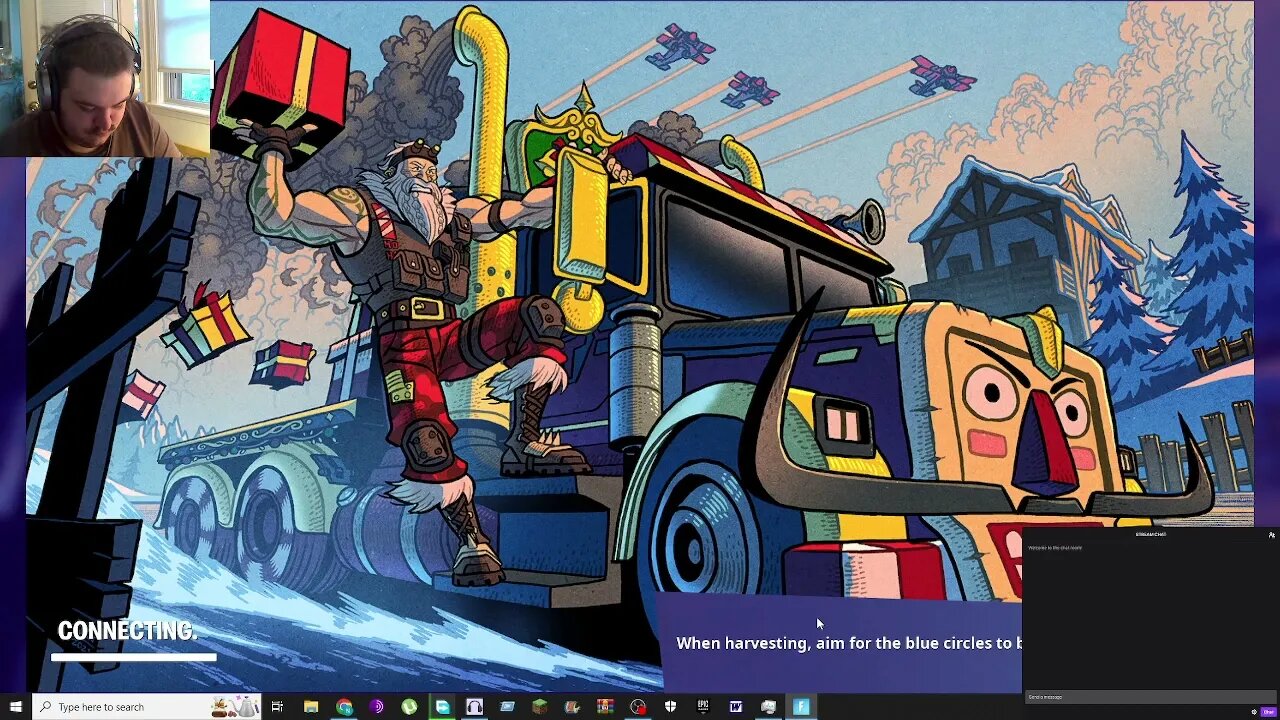The height and width of the screenshot is (720, 1280).
Task: Open File Explorer from the taskbar
Action: 311,707
